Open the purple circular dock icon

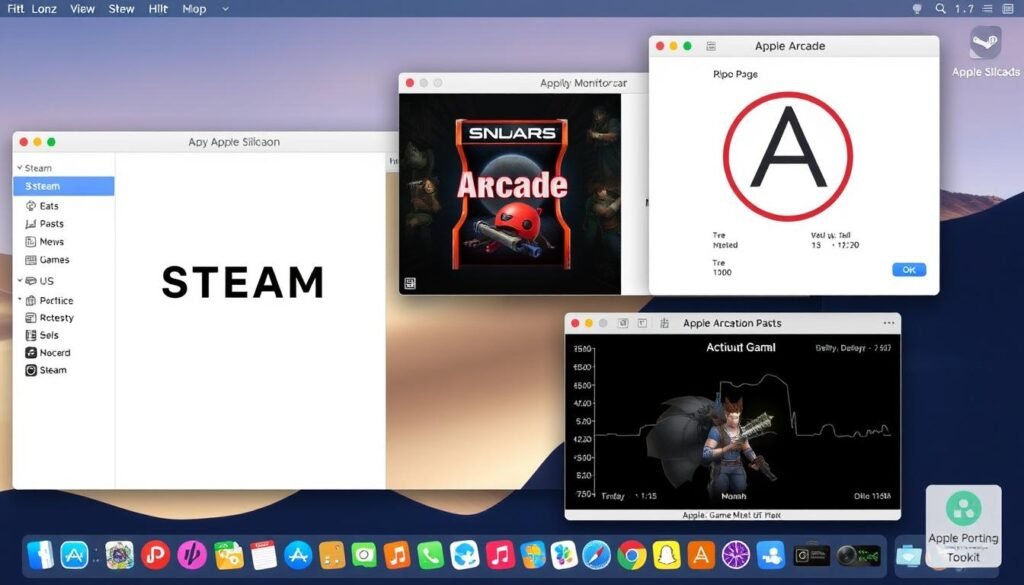[x=736, y=556]
